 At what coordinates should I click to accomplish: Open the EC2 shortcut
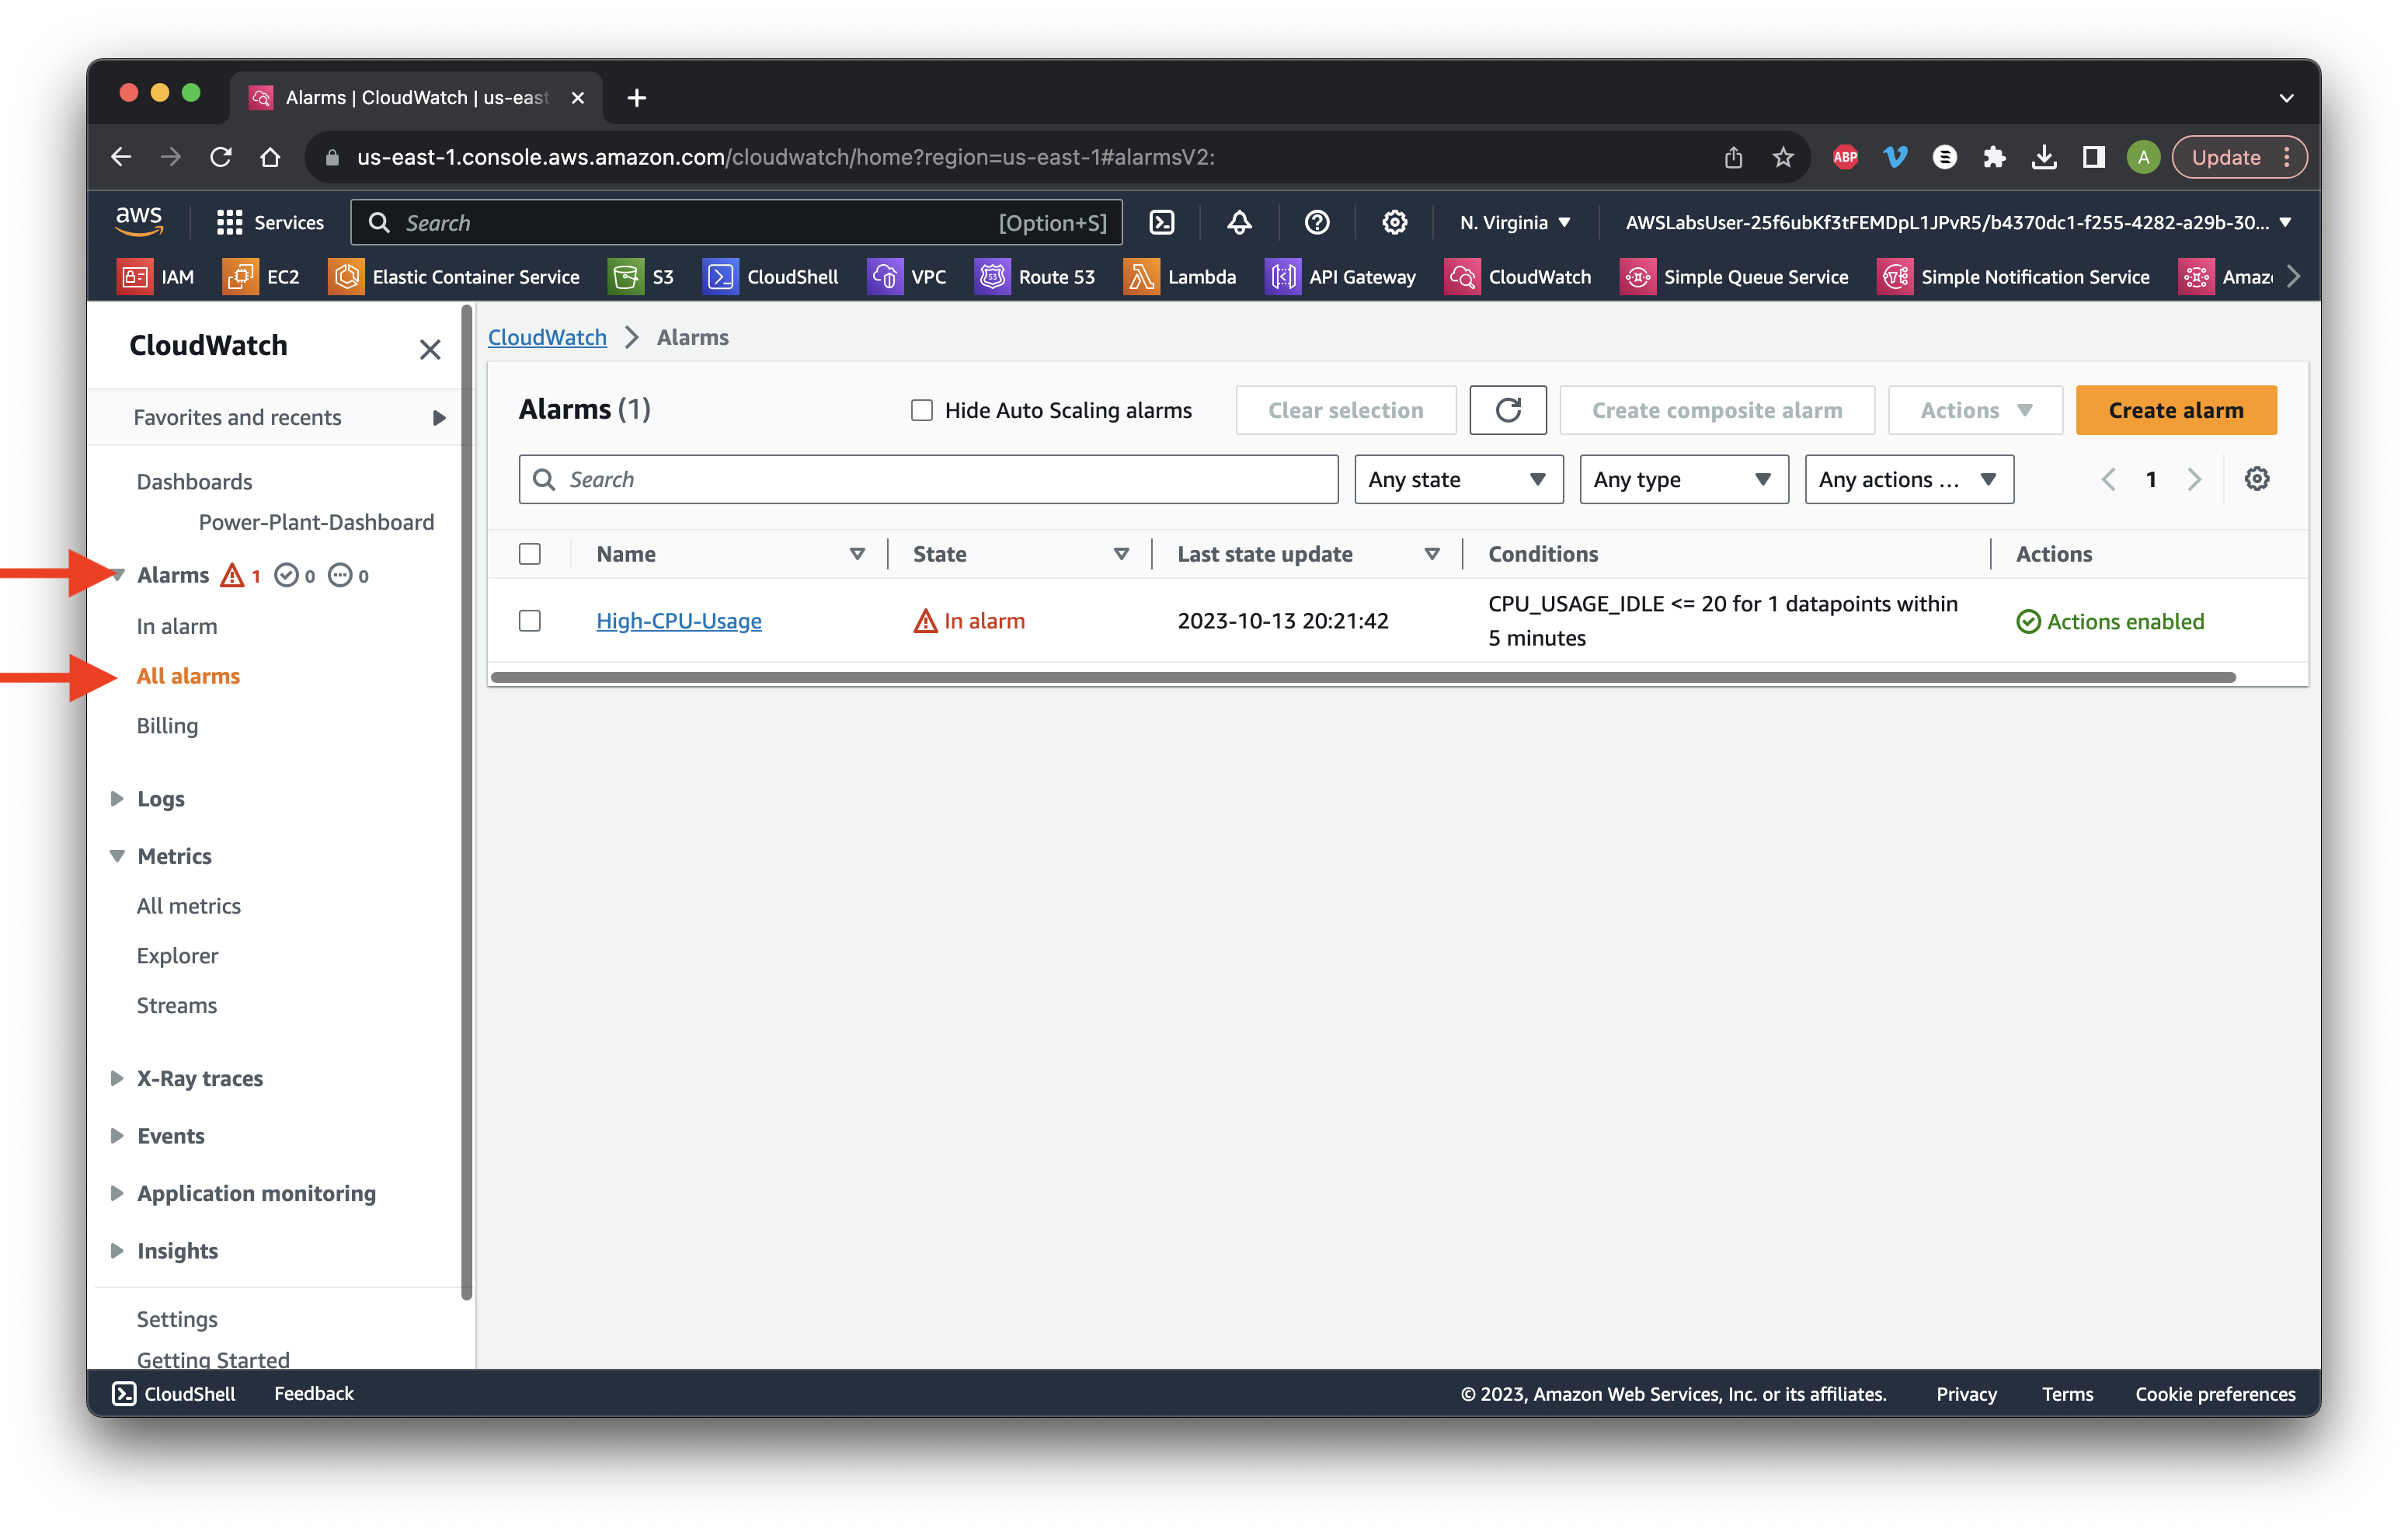point(262,277)
